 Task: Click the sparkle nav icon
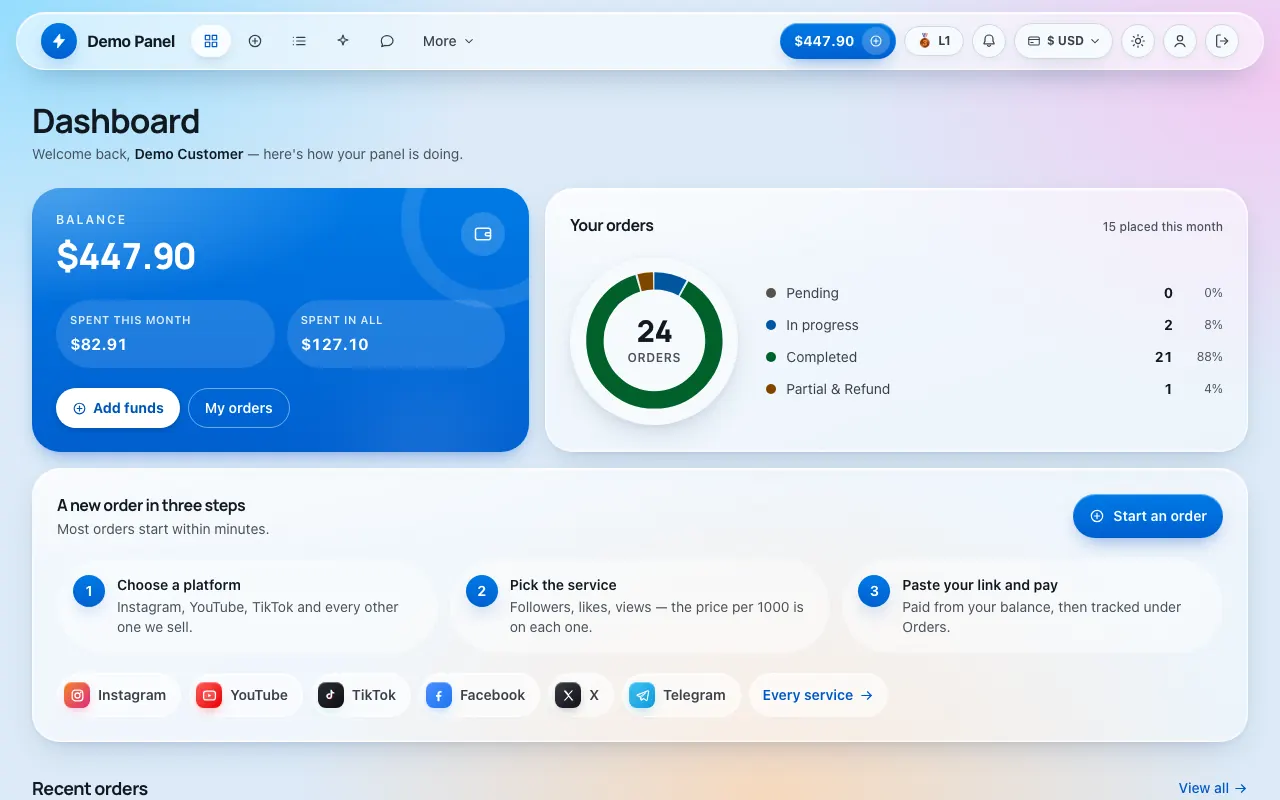click(343, 41)
